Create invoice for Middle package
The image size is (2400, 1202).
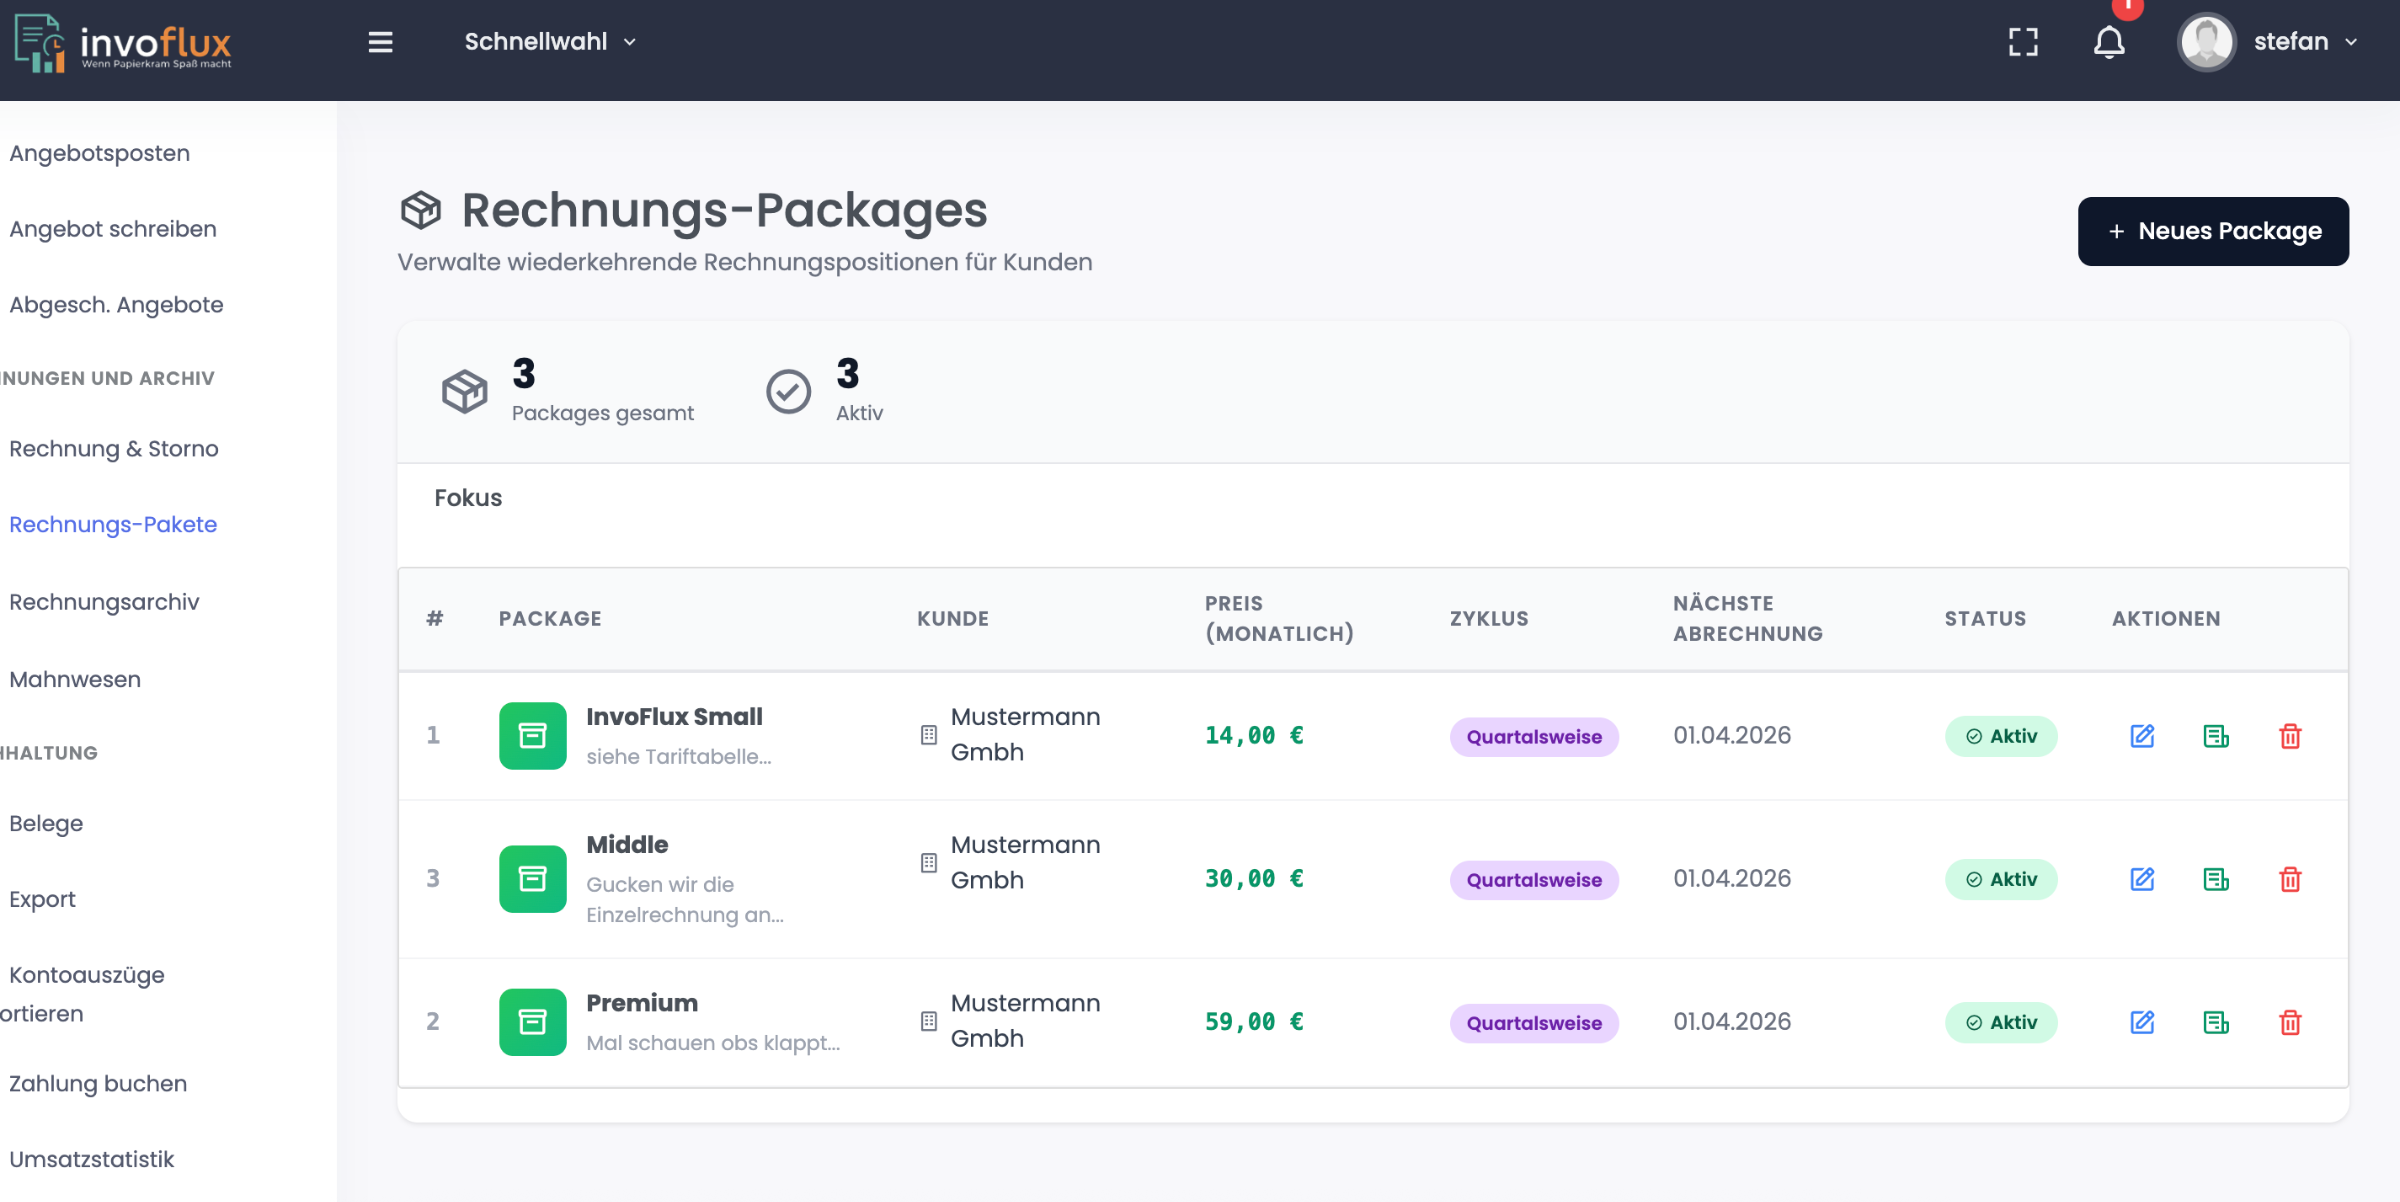[x=2216, y=879]
